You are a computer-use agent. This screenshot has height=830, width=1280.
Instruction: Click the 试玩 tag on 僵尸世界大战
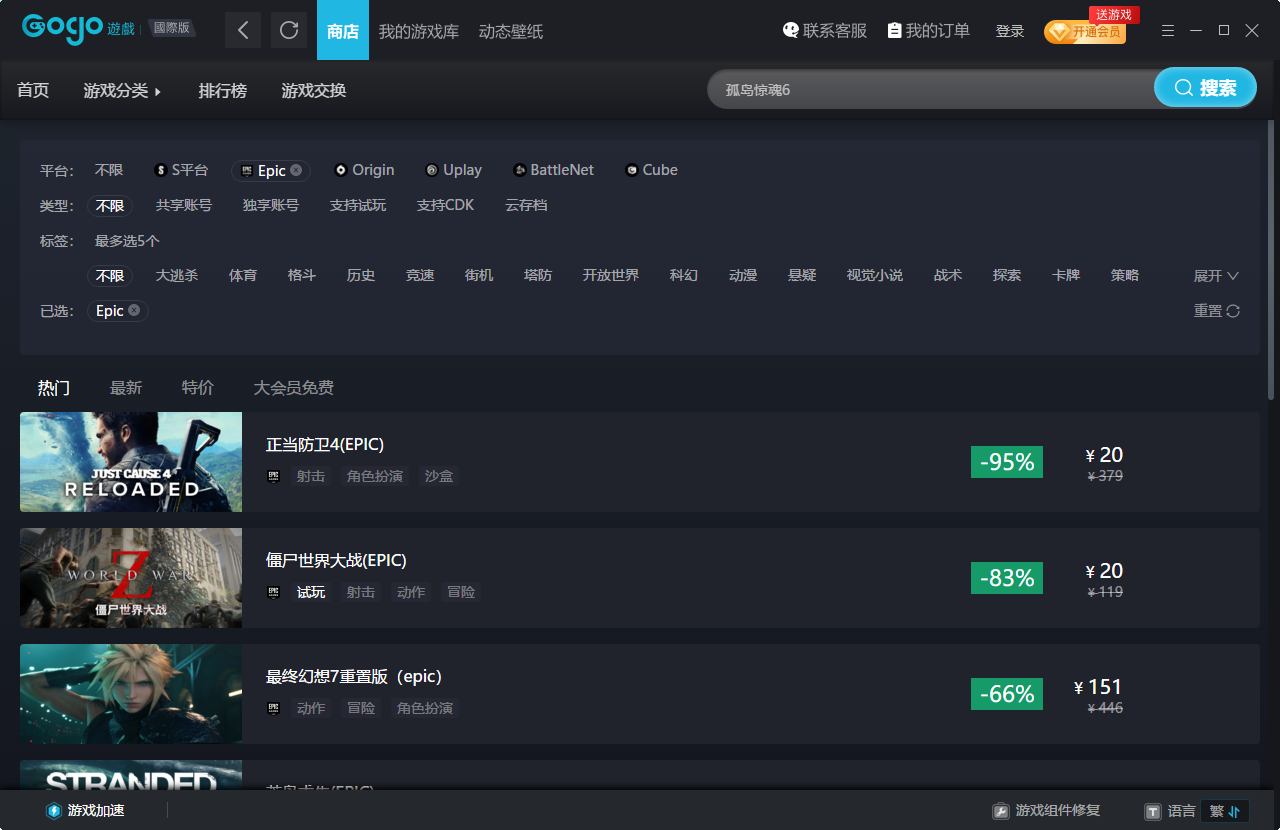pyautogui.click(x=311, y=592)
